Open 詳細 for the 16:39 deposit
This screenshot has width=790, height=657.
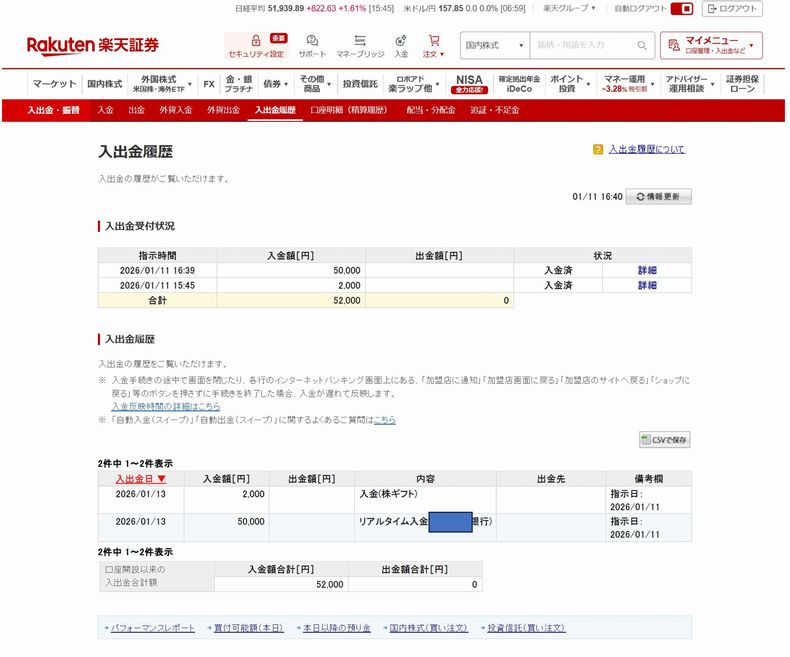click(x=647, y=270)
